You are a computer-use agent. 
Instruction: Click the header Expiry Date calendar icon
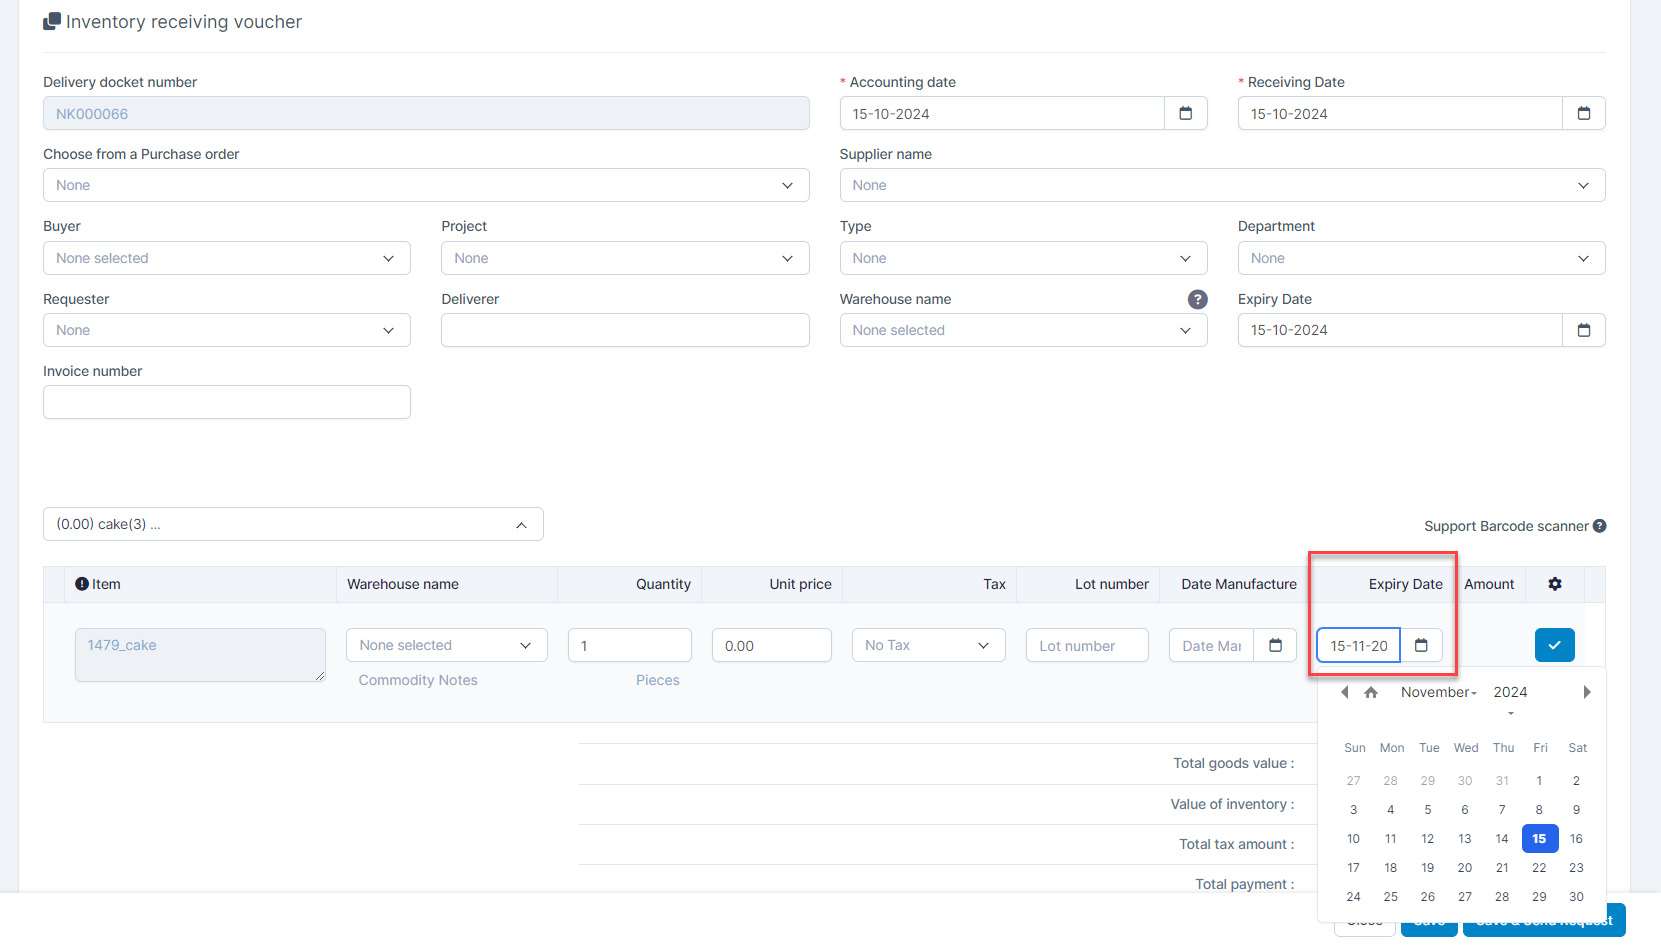coord(1583,330)
